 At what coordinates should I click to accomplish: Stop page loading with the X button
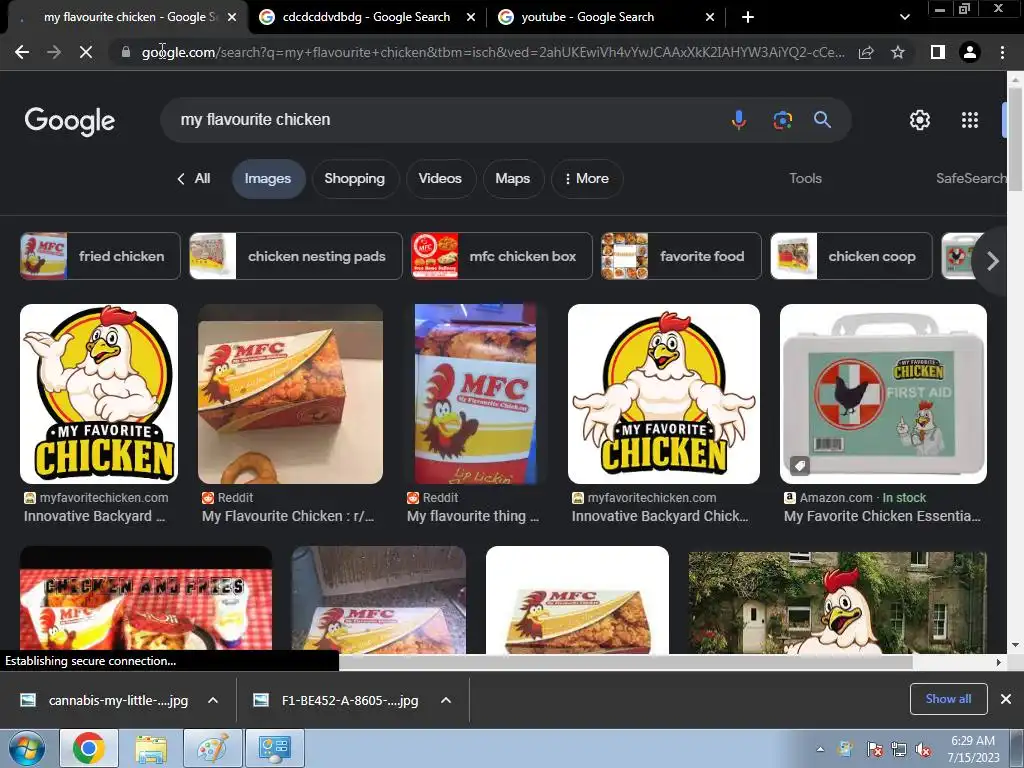[x=86, y=52]
